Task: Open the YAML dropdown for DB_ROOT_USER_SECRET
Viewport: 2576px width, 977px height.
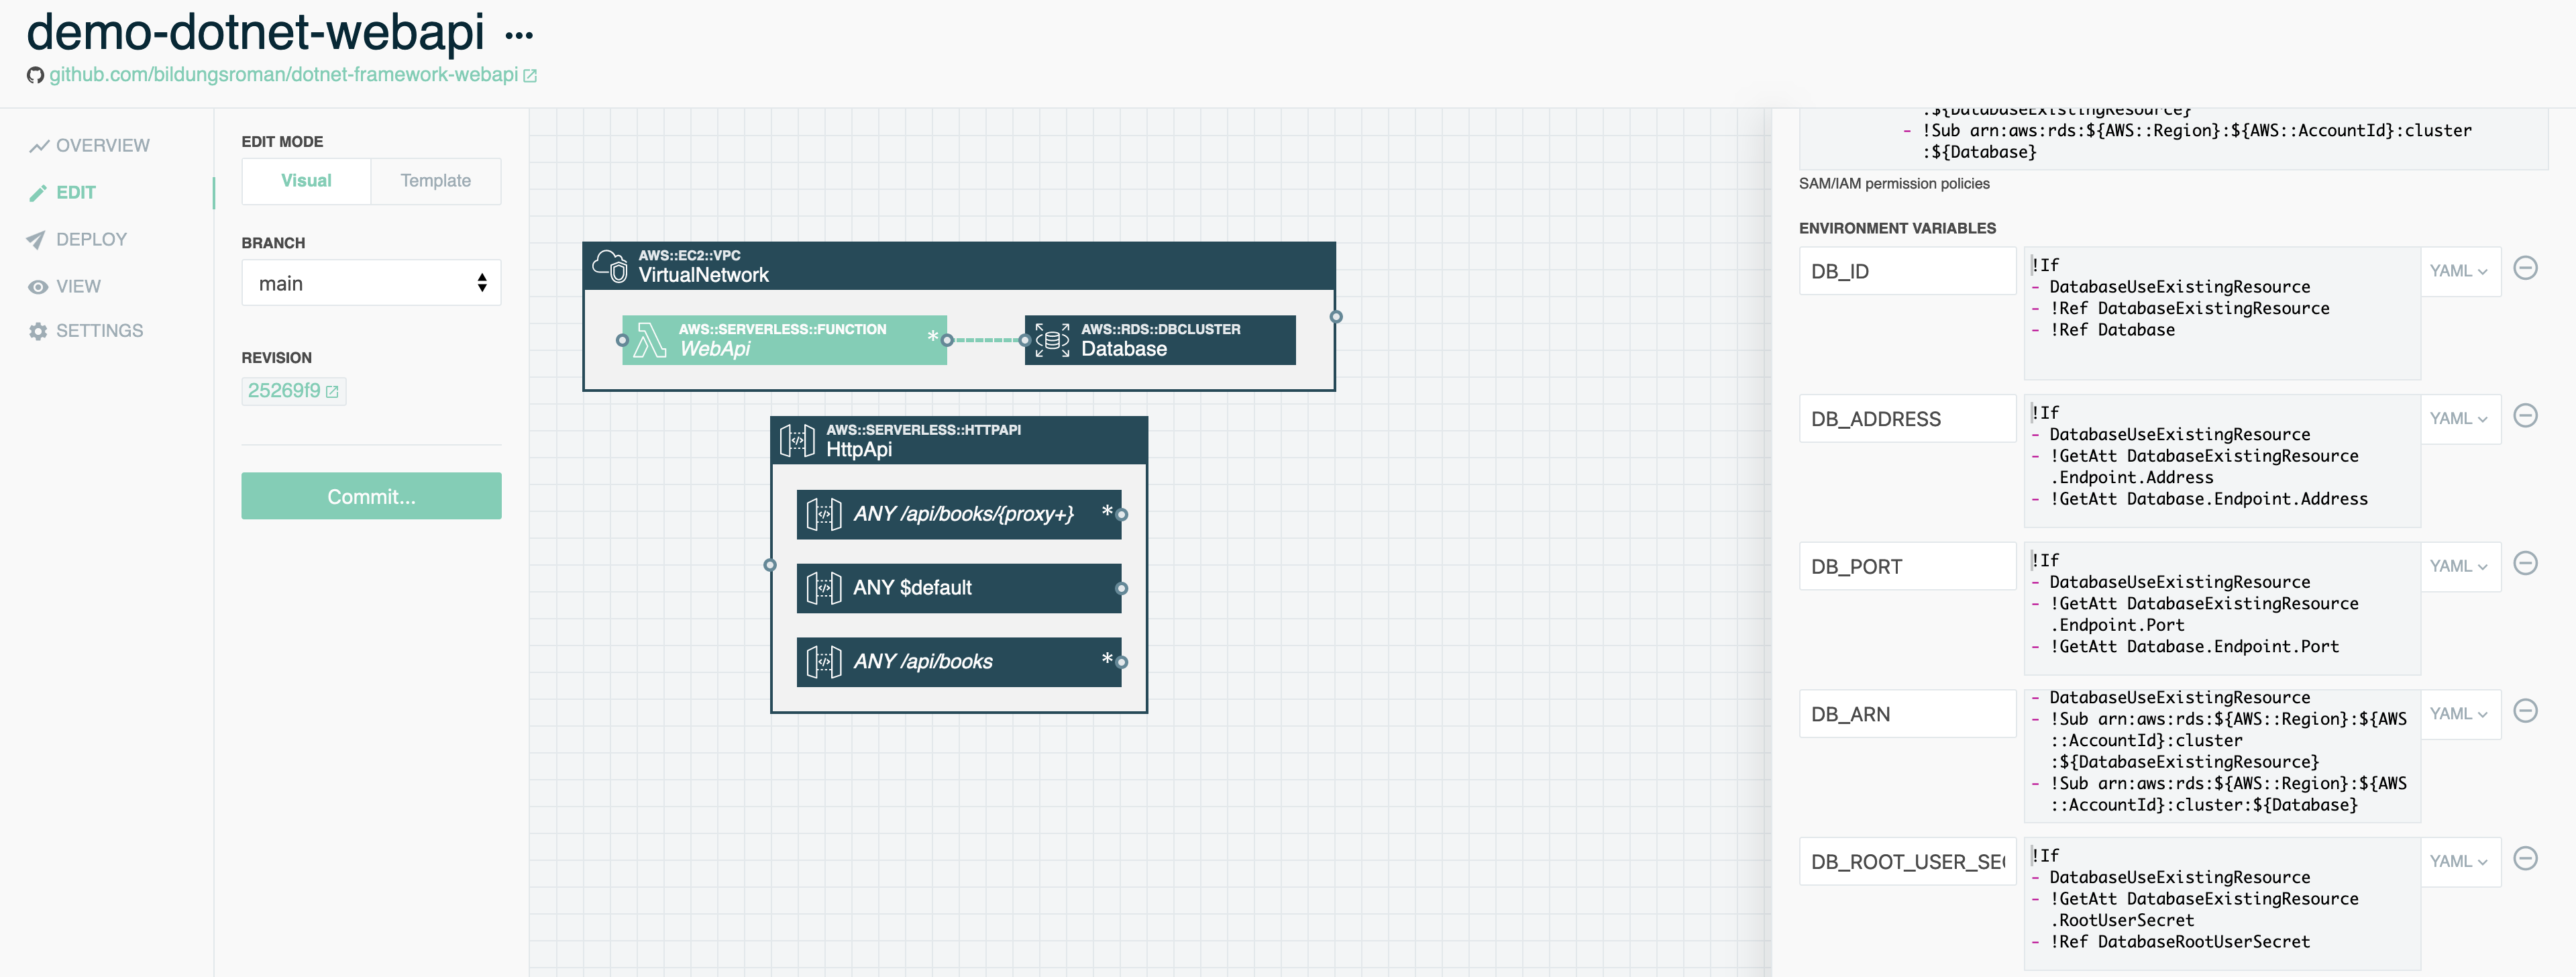Action: coord(2460,862)
